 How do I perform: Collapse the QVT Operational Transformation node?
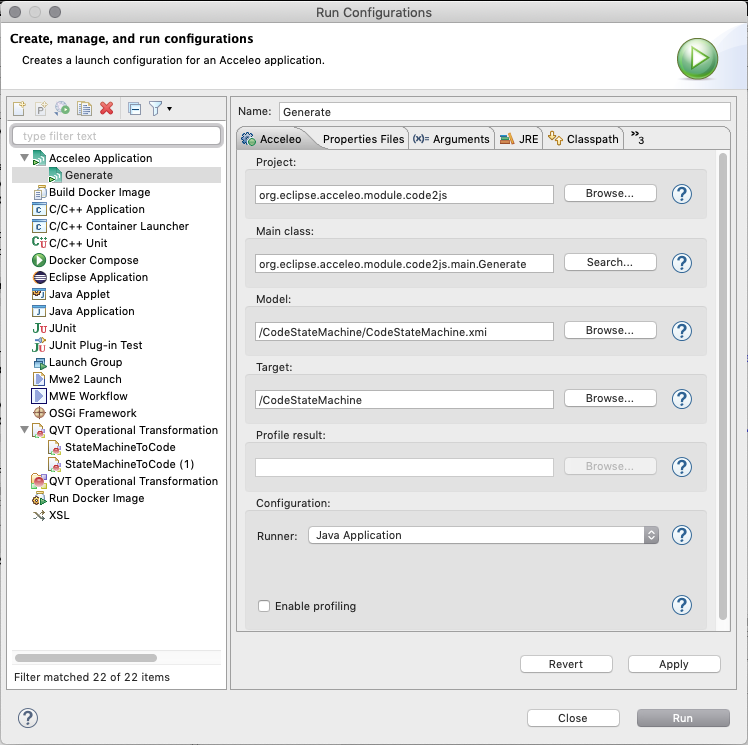click(24, 430)
